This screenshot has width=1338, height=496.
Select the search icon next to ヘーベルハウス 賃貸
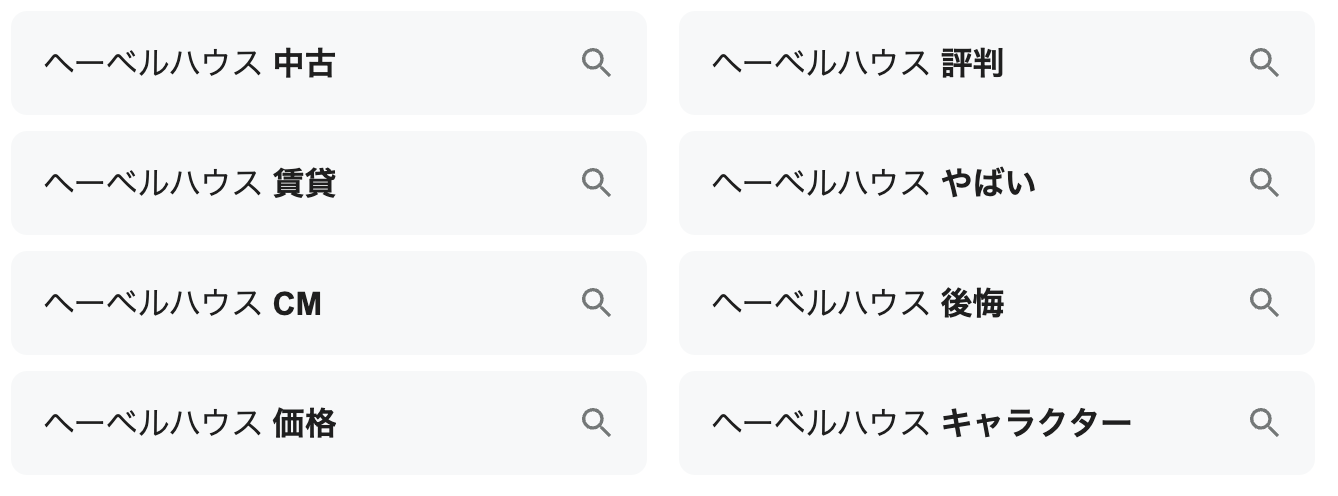596,183
